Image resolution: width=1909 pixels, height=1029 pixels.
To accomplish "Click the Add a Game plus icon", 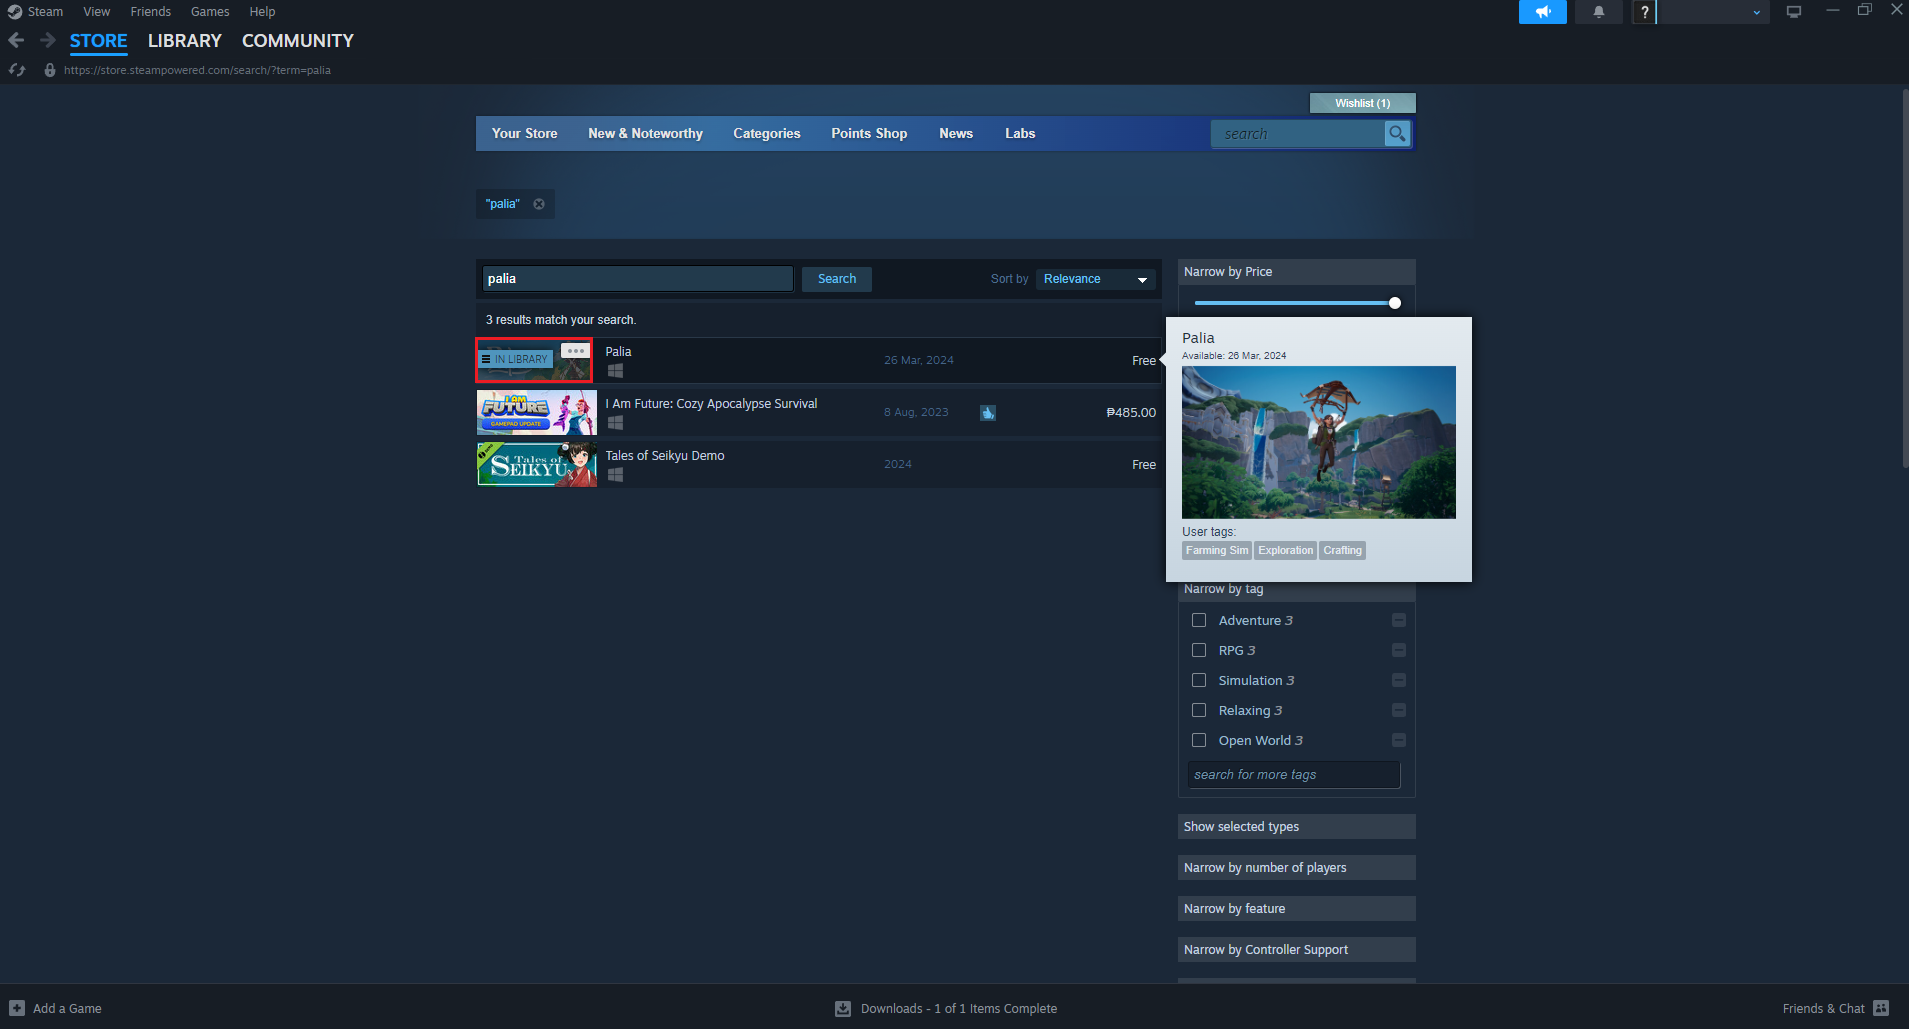I will click(x=17, y=1008).
